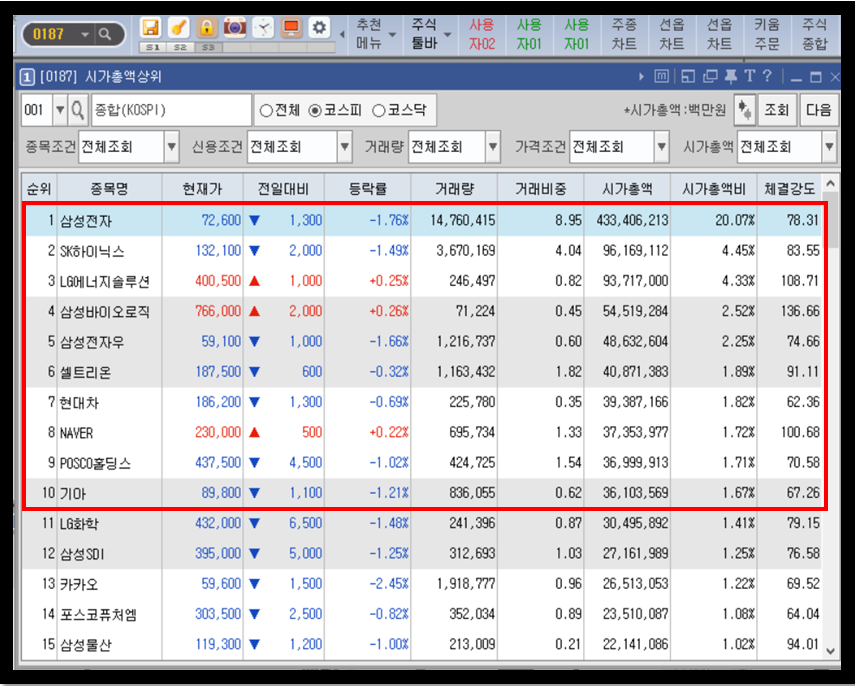The width and height of the screenshot is (855, 686).
Task: Click the T font icon in title bar
Action: [749, 76]
